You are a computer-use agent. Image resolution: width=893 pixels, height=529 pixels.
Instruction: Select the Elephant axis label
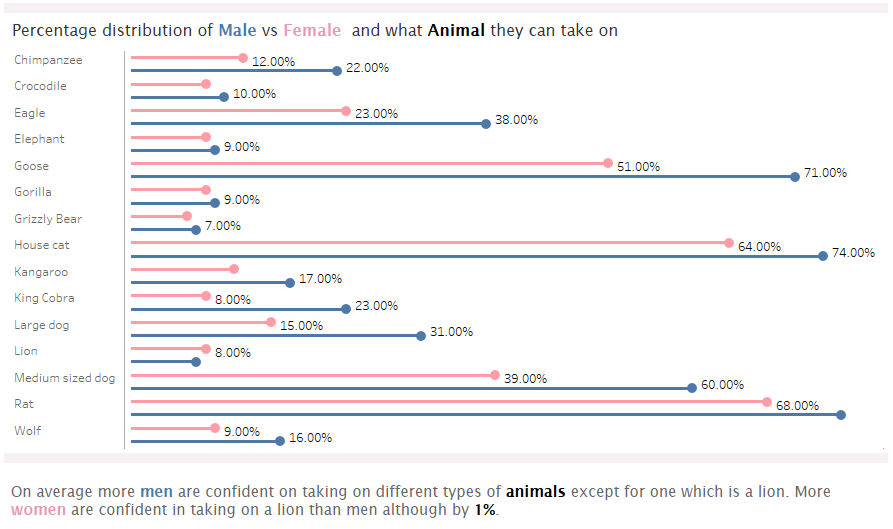coord(39,139)
